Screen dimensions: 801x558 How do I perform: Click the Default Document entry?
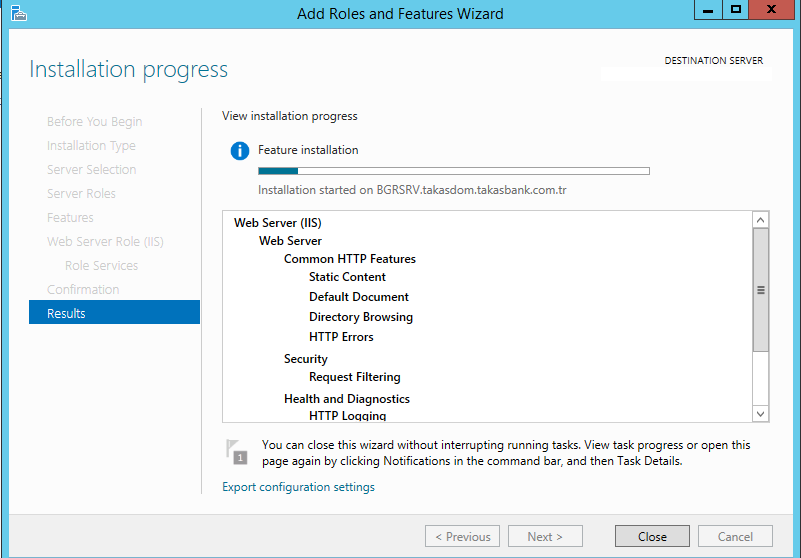359,296
